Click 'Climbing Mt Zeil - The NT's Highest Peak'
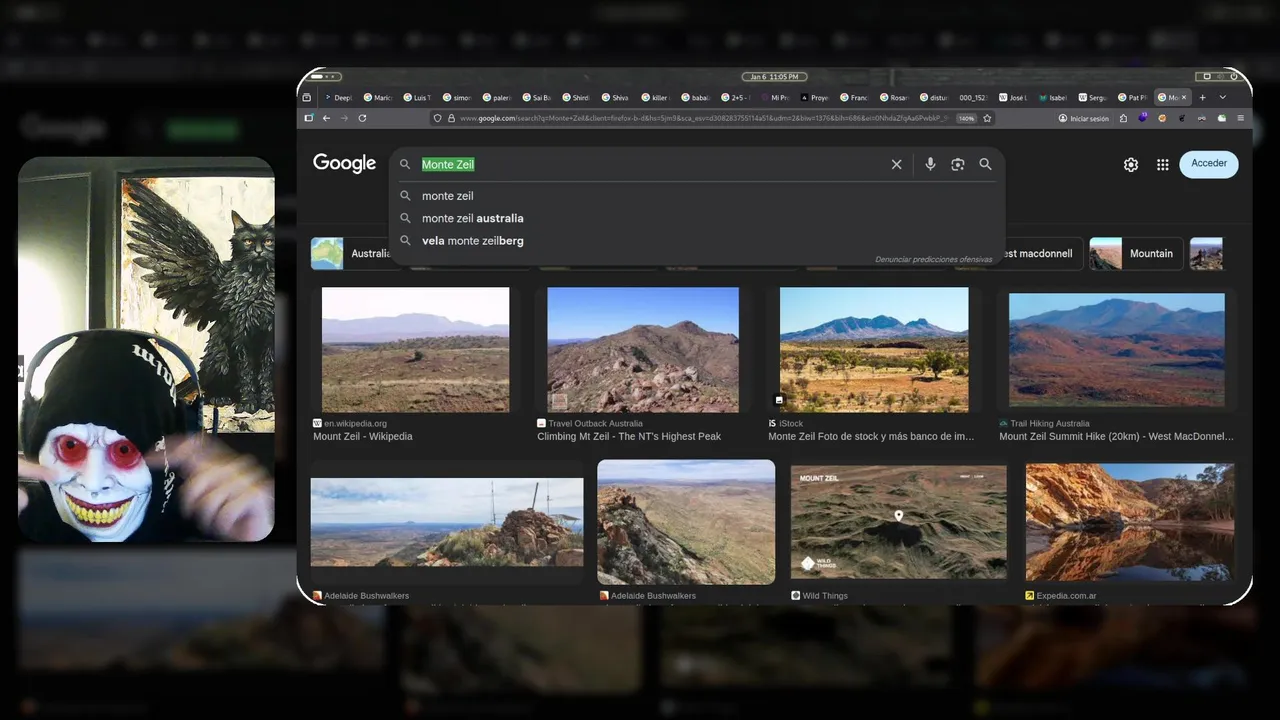The height and width of the screenshot is (720, 1280). pos(629,437)
